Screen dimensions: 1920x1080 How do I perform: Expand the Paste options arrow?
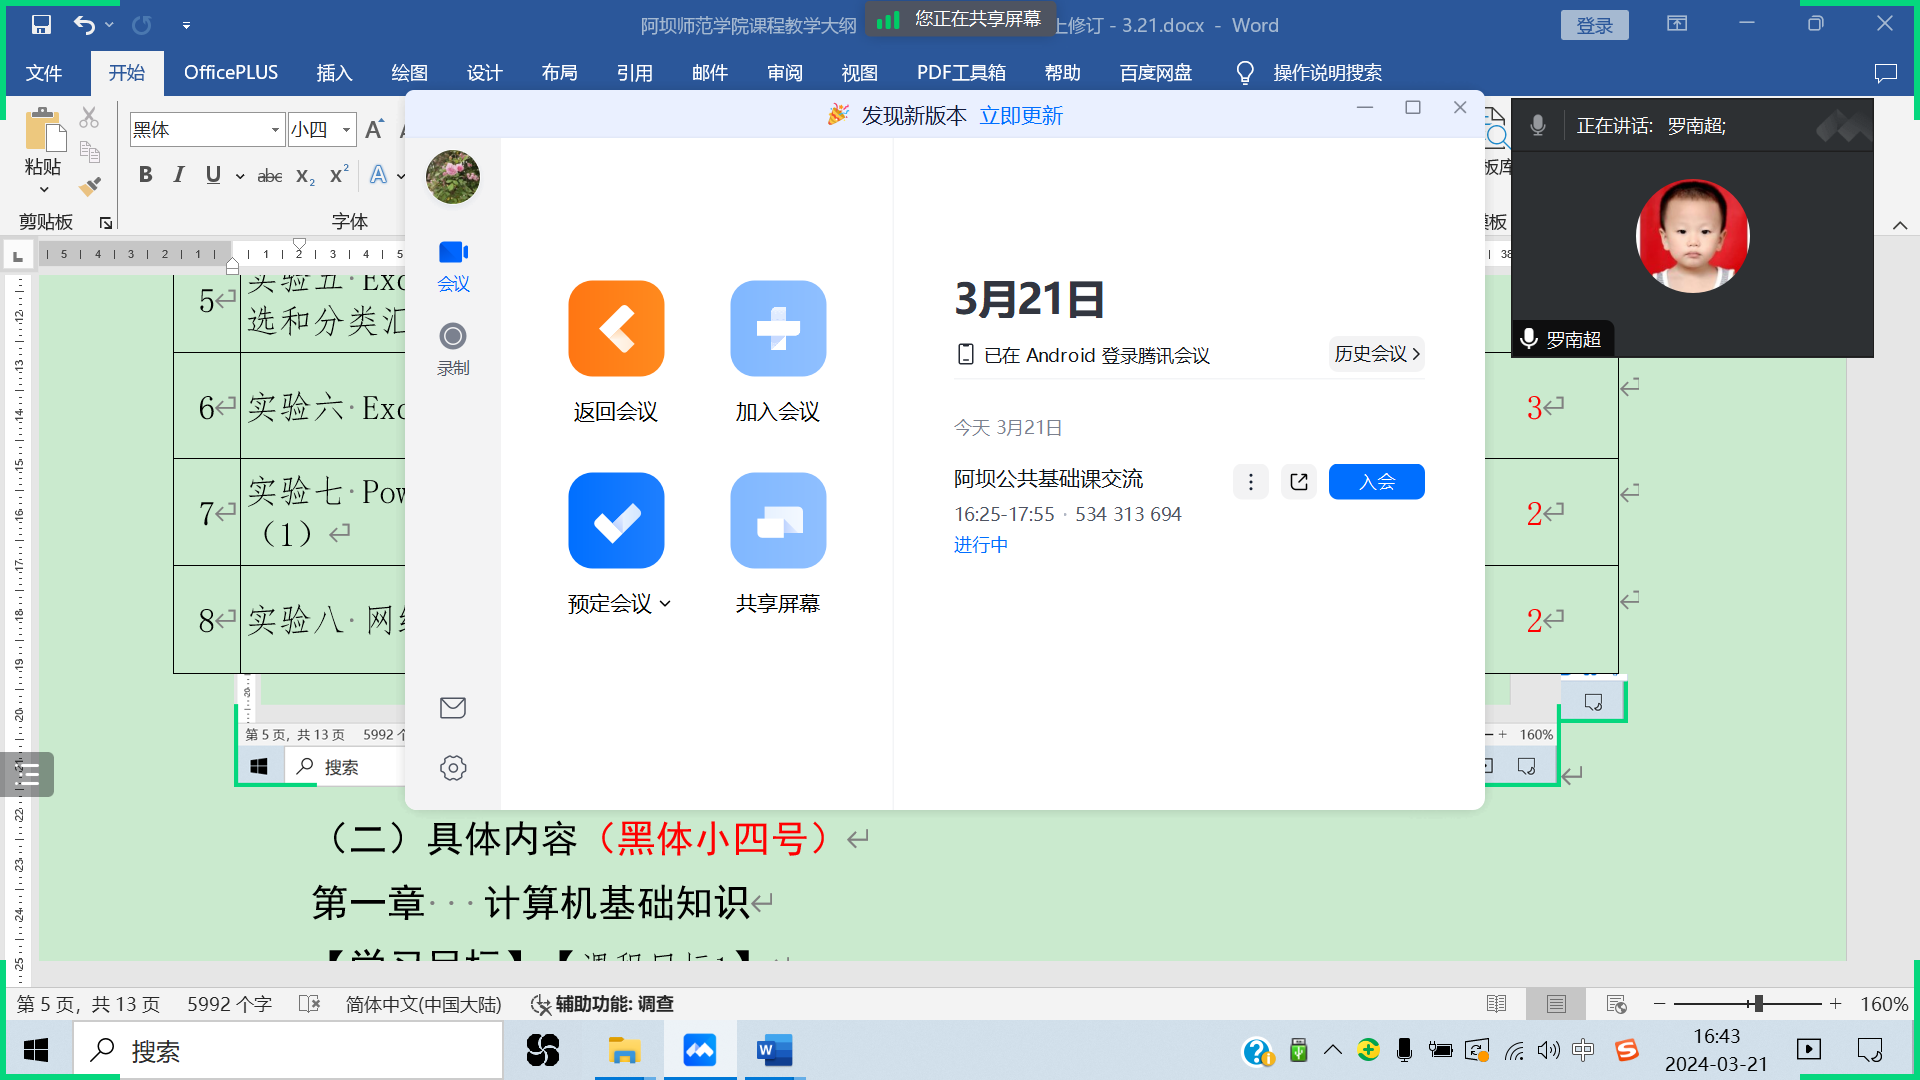point(43,190)
